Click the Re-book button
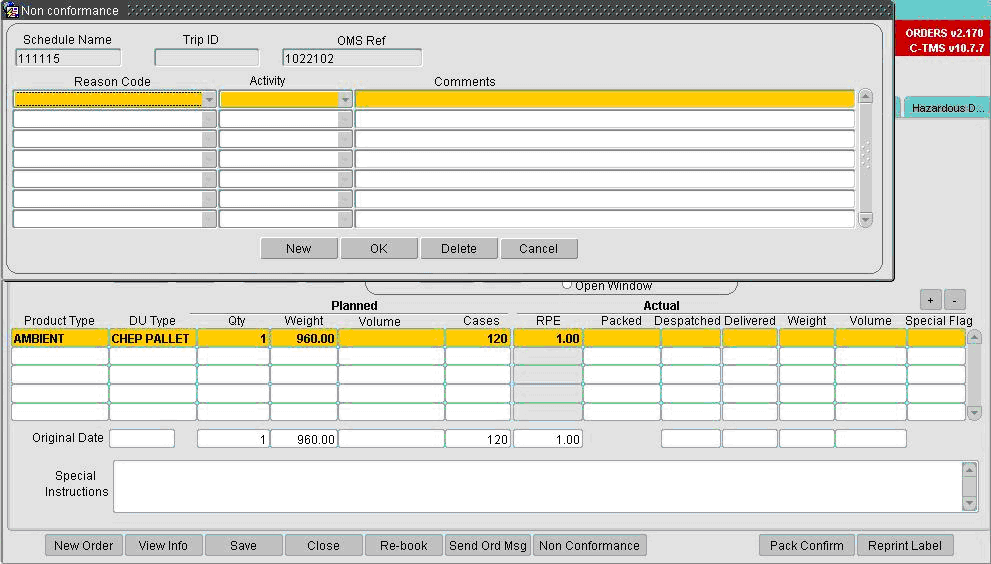 click(x=403, y=545)
